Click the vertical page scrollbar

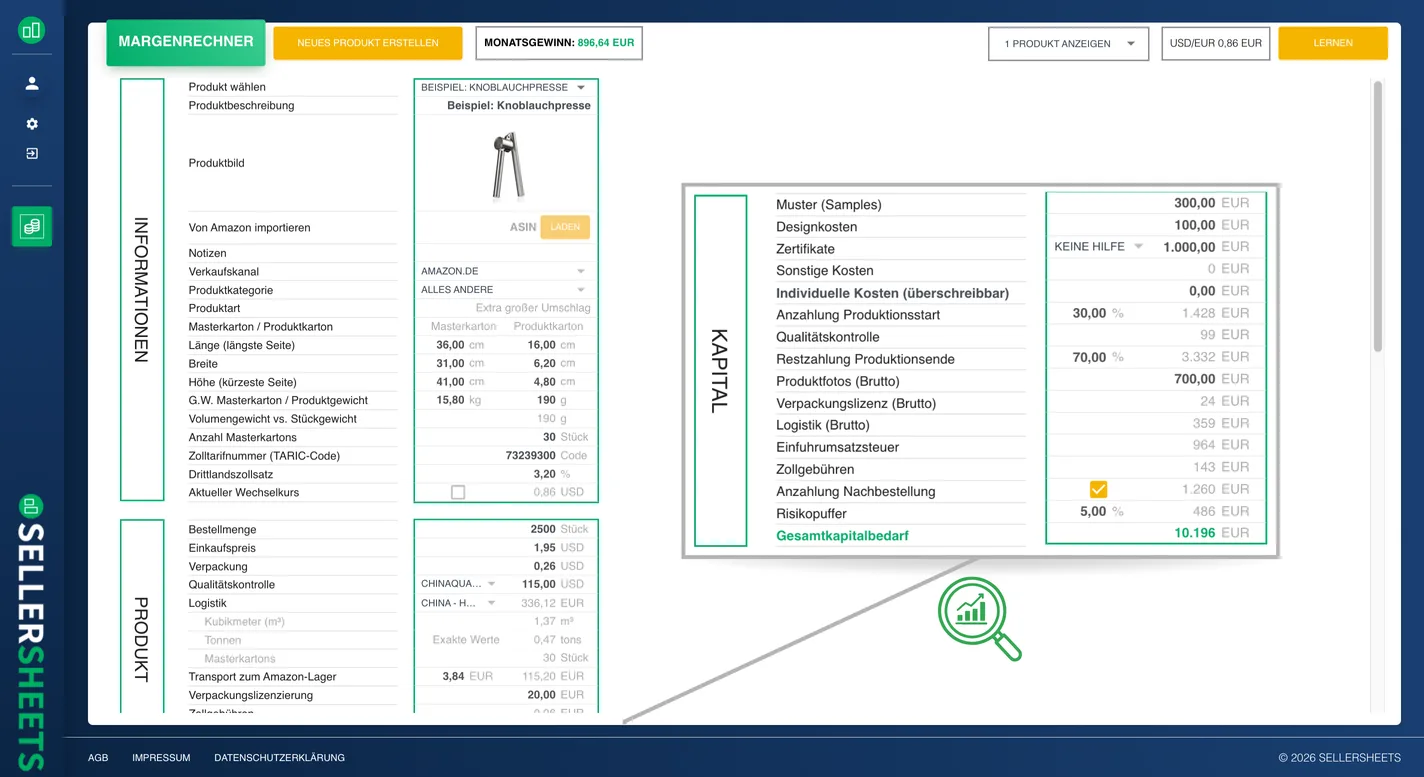click(x=1378, y=217)
